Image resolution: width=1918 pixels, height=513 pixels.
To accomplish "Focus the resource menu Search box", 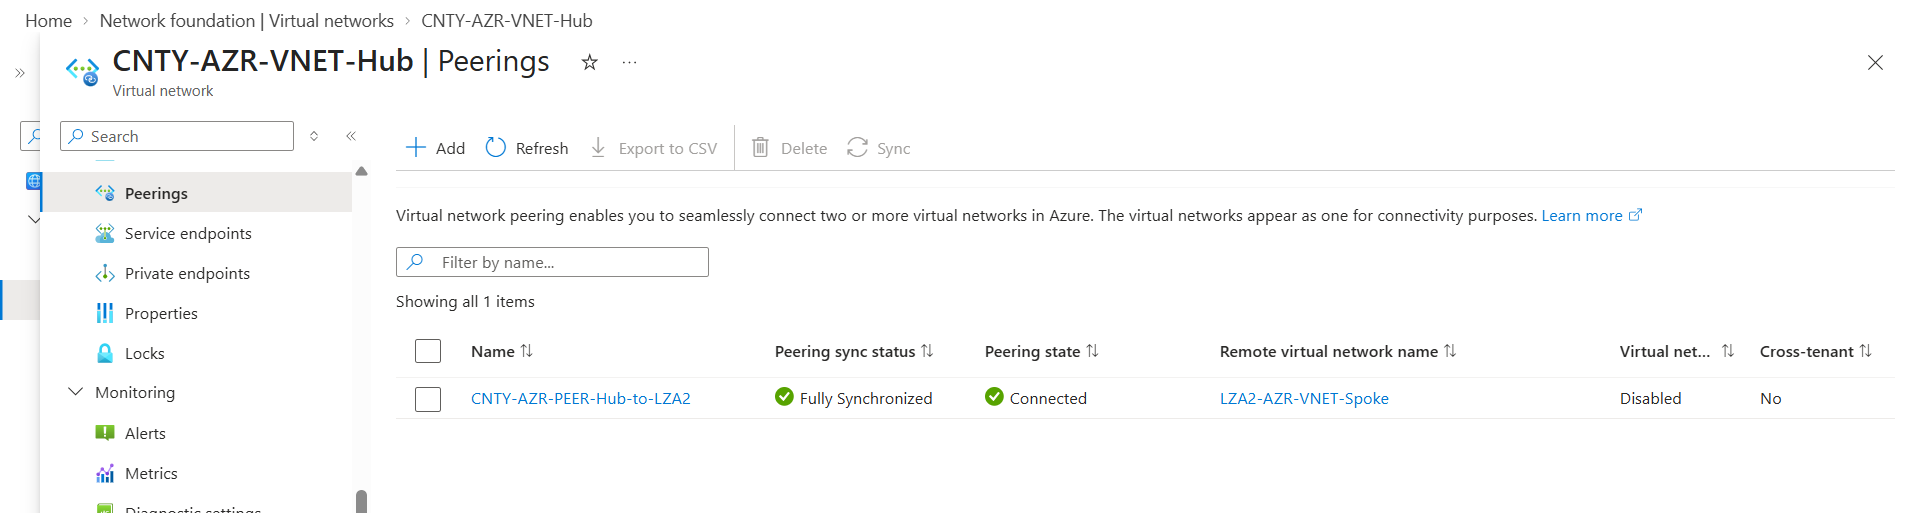I will (x=177, y=136).
